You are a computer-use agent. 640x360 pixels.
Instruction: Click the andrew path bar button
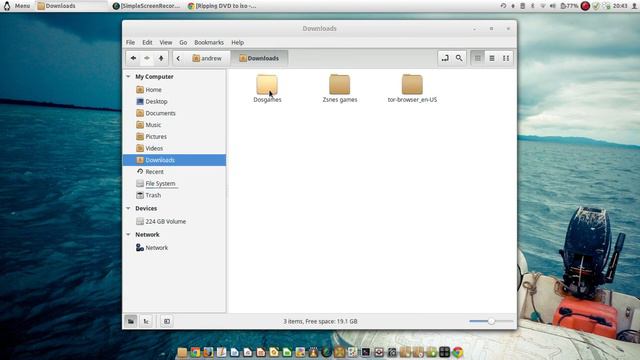pos(207,58)
